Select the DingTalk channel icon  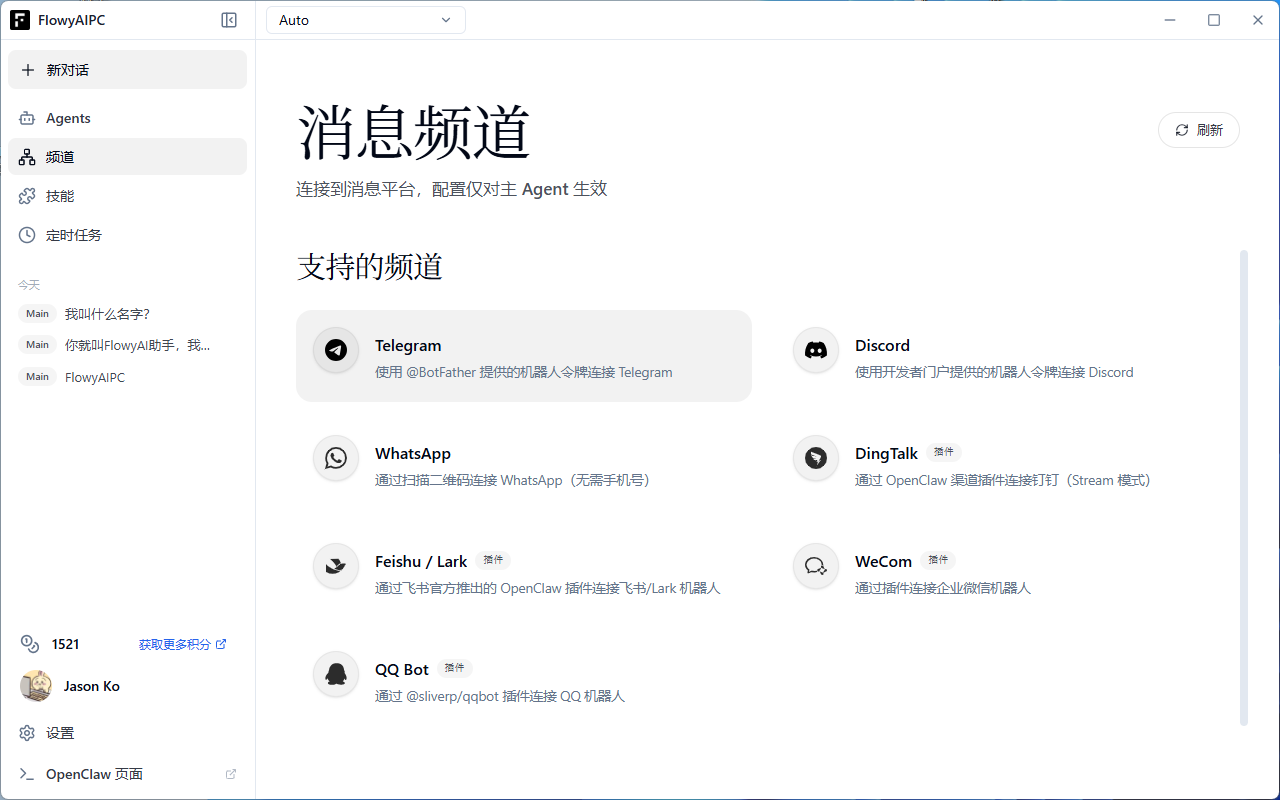[816, 458]
